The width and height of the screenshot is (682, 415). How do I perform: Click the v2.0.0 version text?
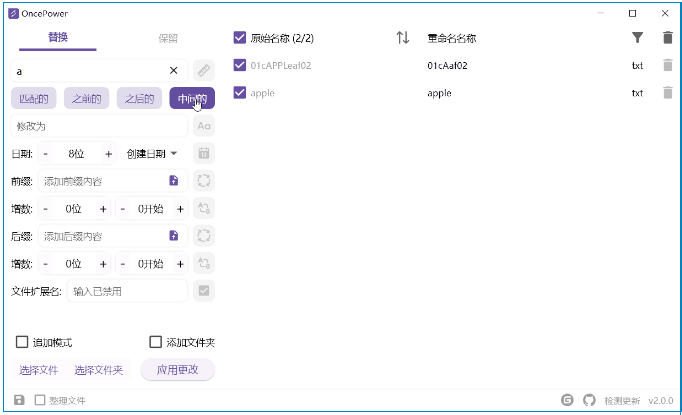[660, 401]
